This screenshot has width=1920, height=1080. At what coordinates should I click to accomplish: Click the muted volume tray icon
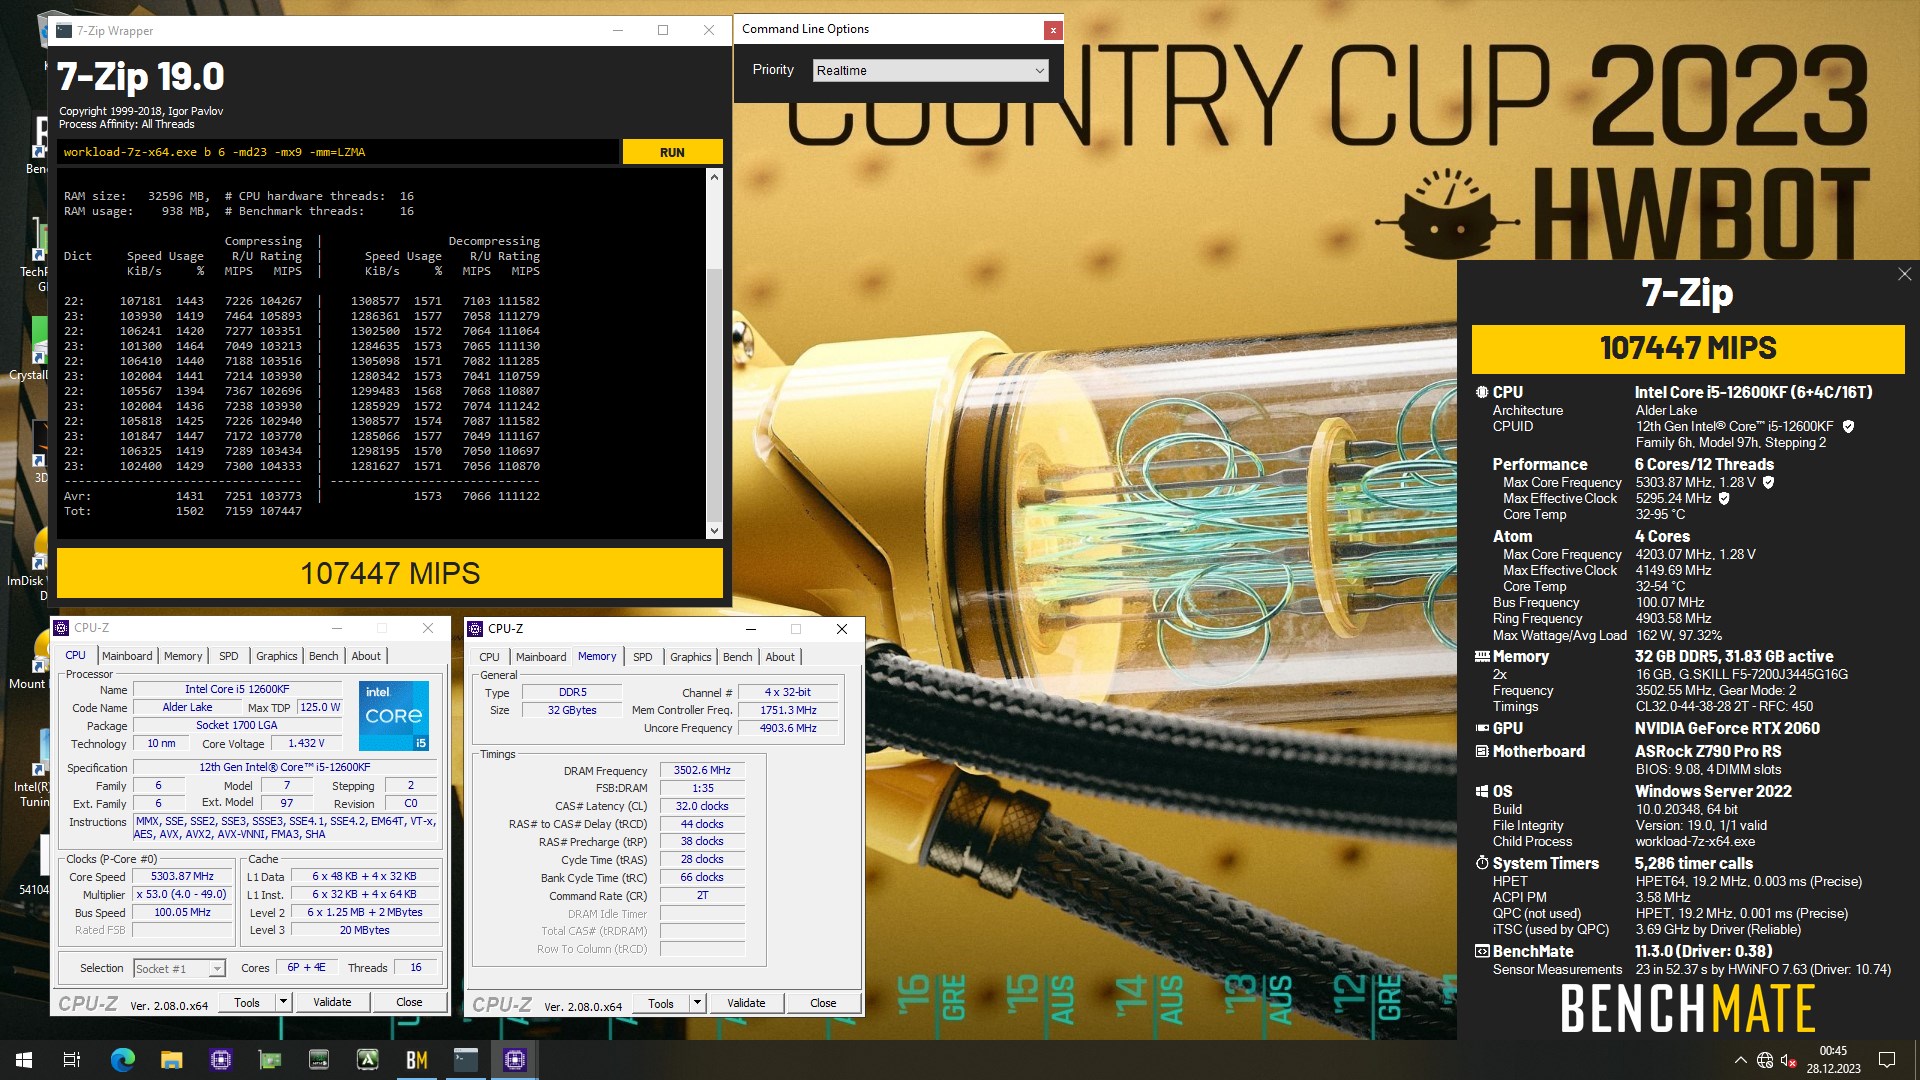[1789, 1060]
